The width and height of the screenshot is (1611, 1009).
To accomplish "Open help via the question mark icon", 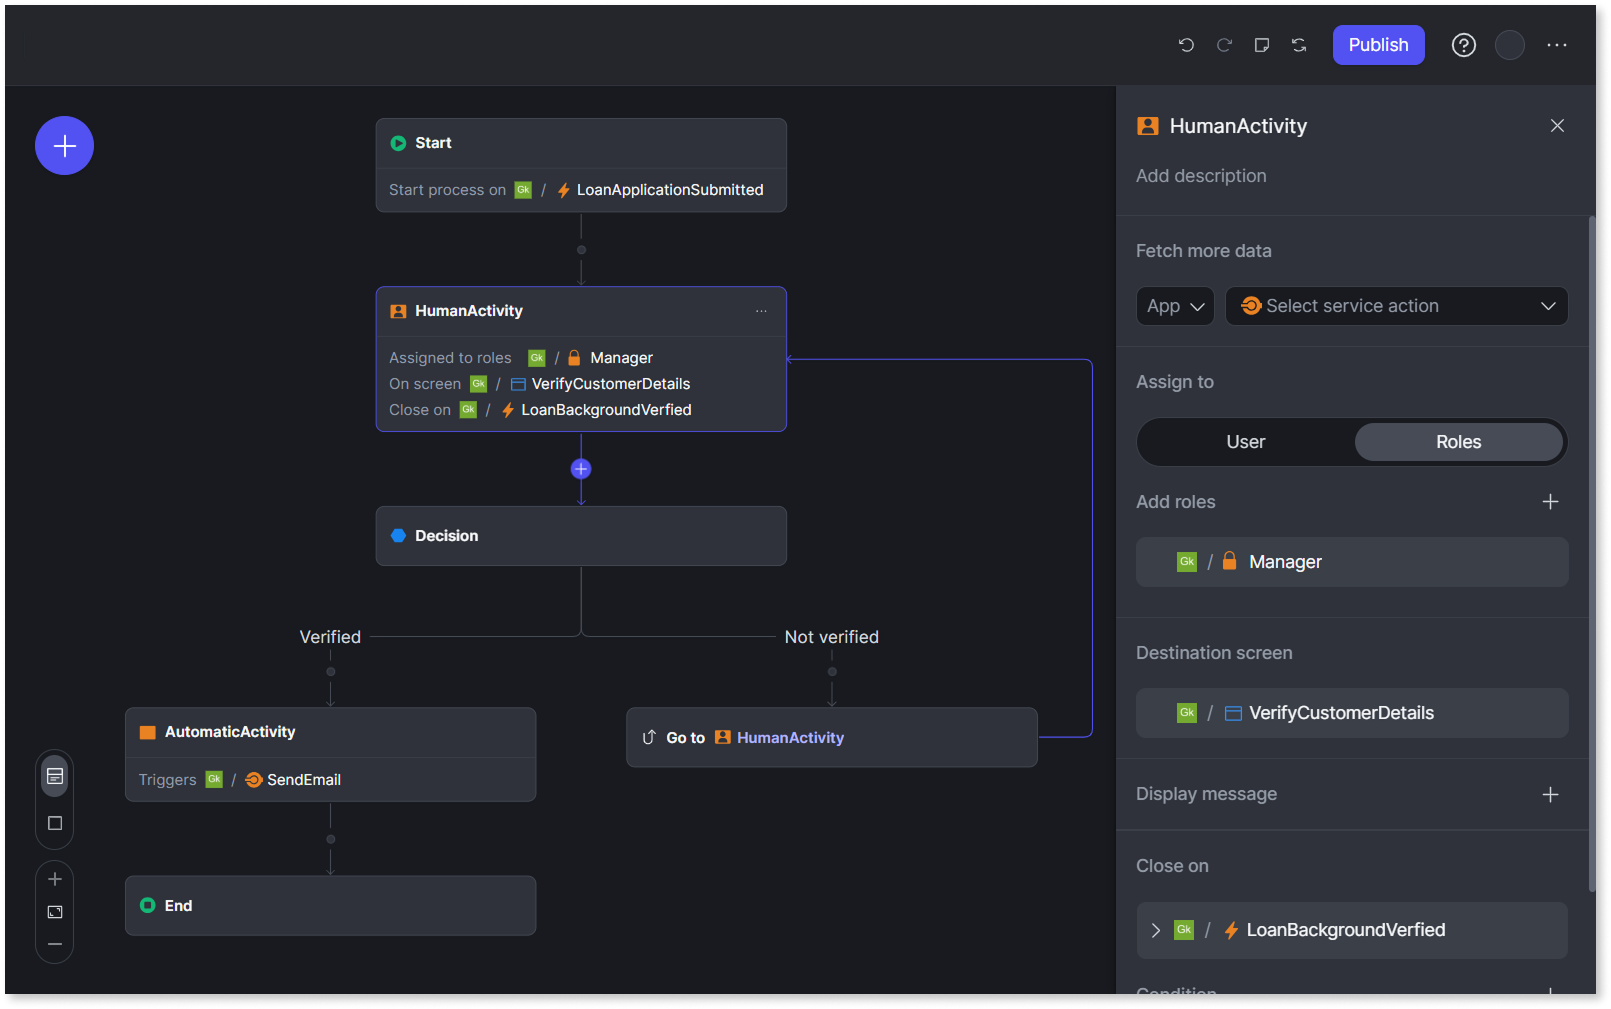I will 1463,45.
